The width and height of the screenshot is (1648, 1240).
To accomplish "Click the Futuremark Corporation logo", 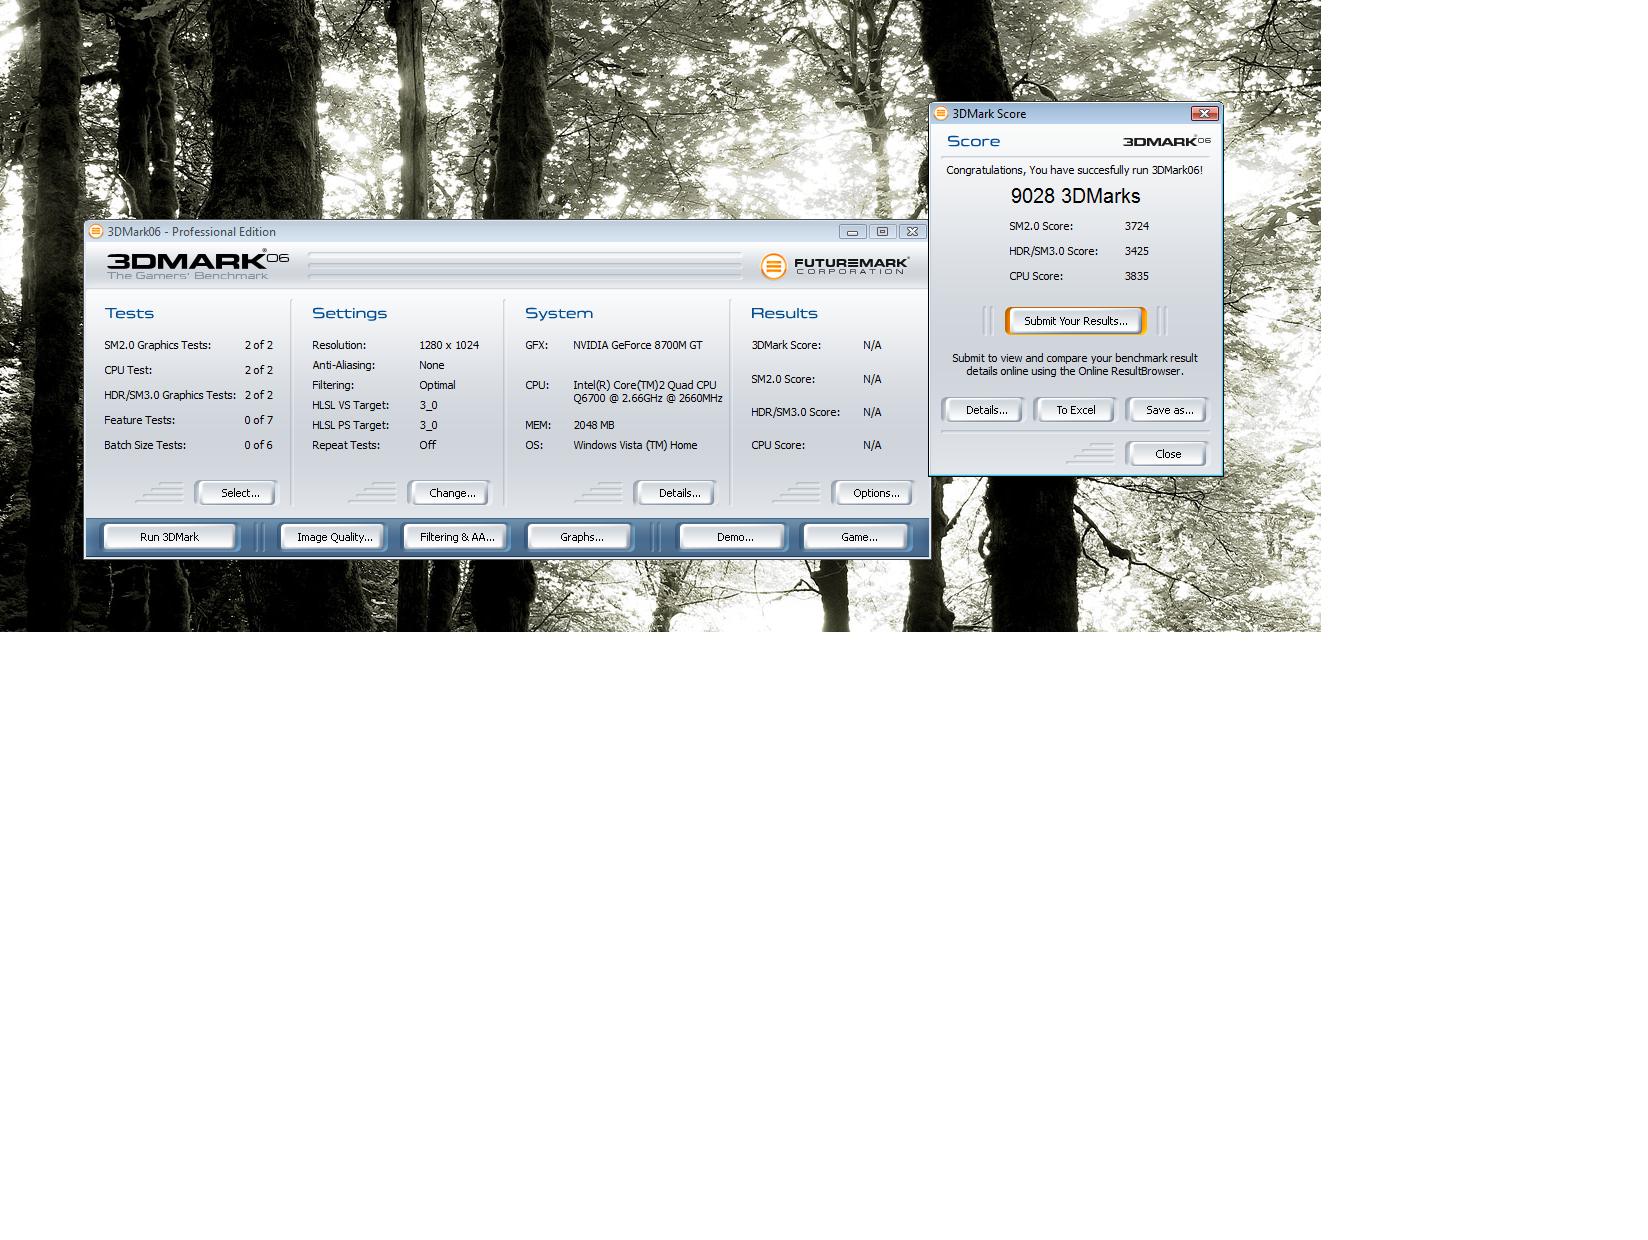I will [834, 266].
